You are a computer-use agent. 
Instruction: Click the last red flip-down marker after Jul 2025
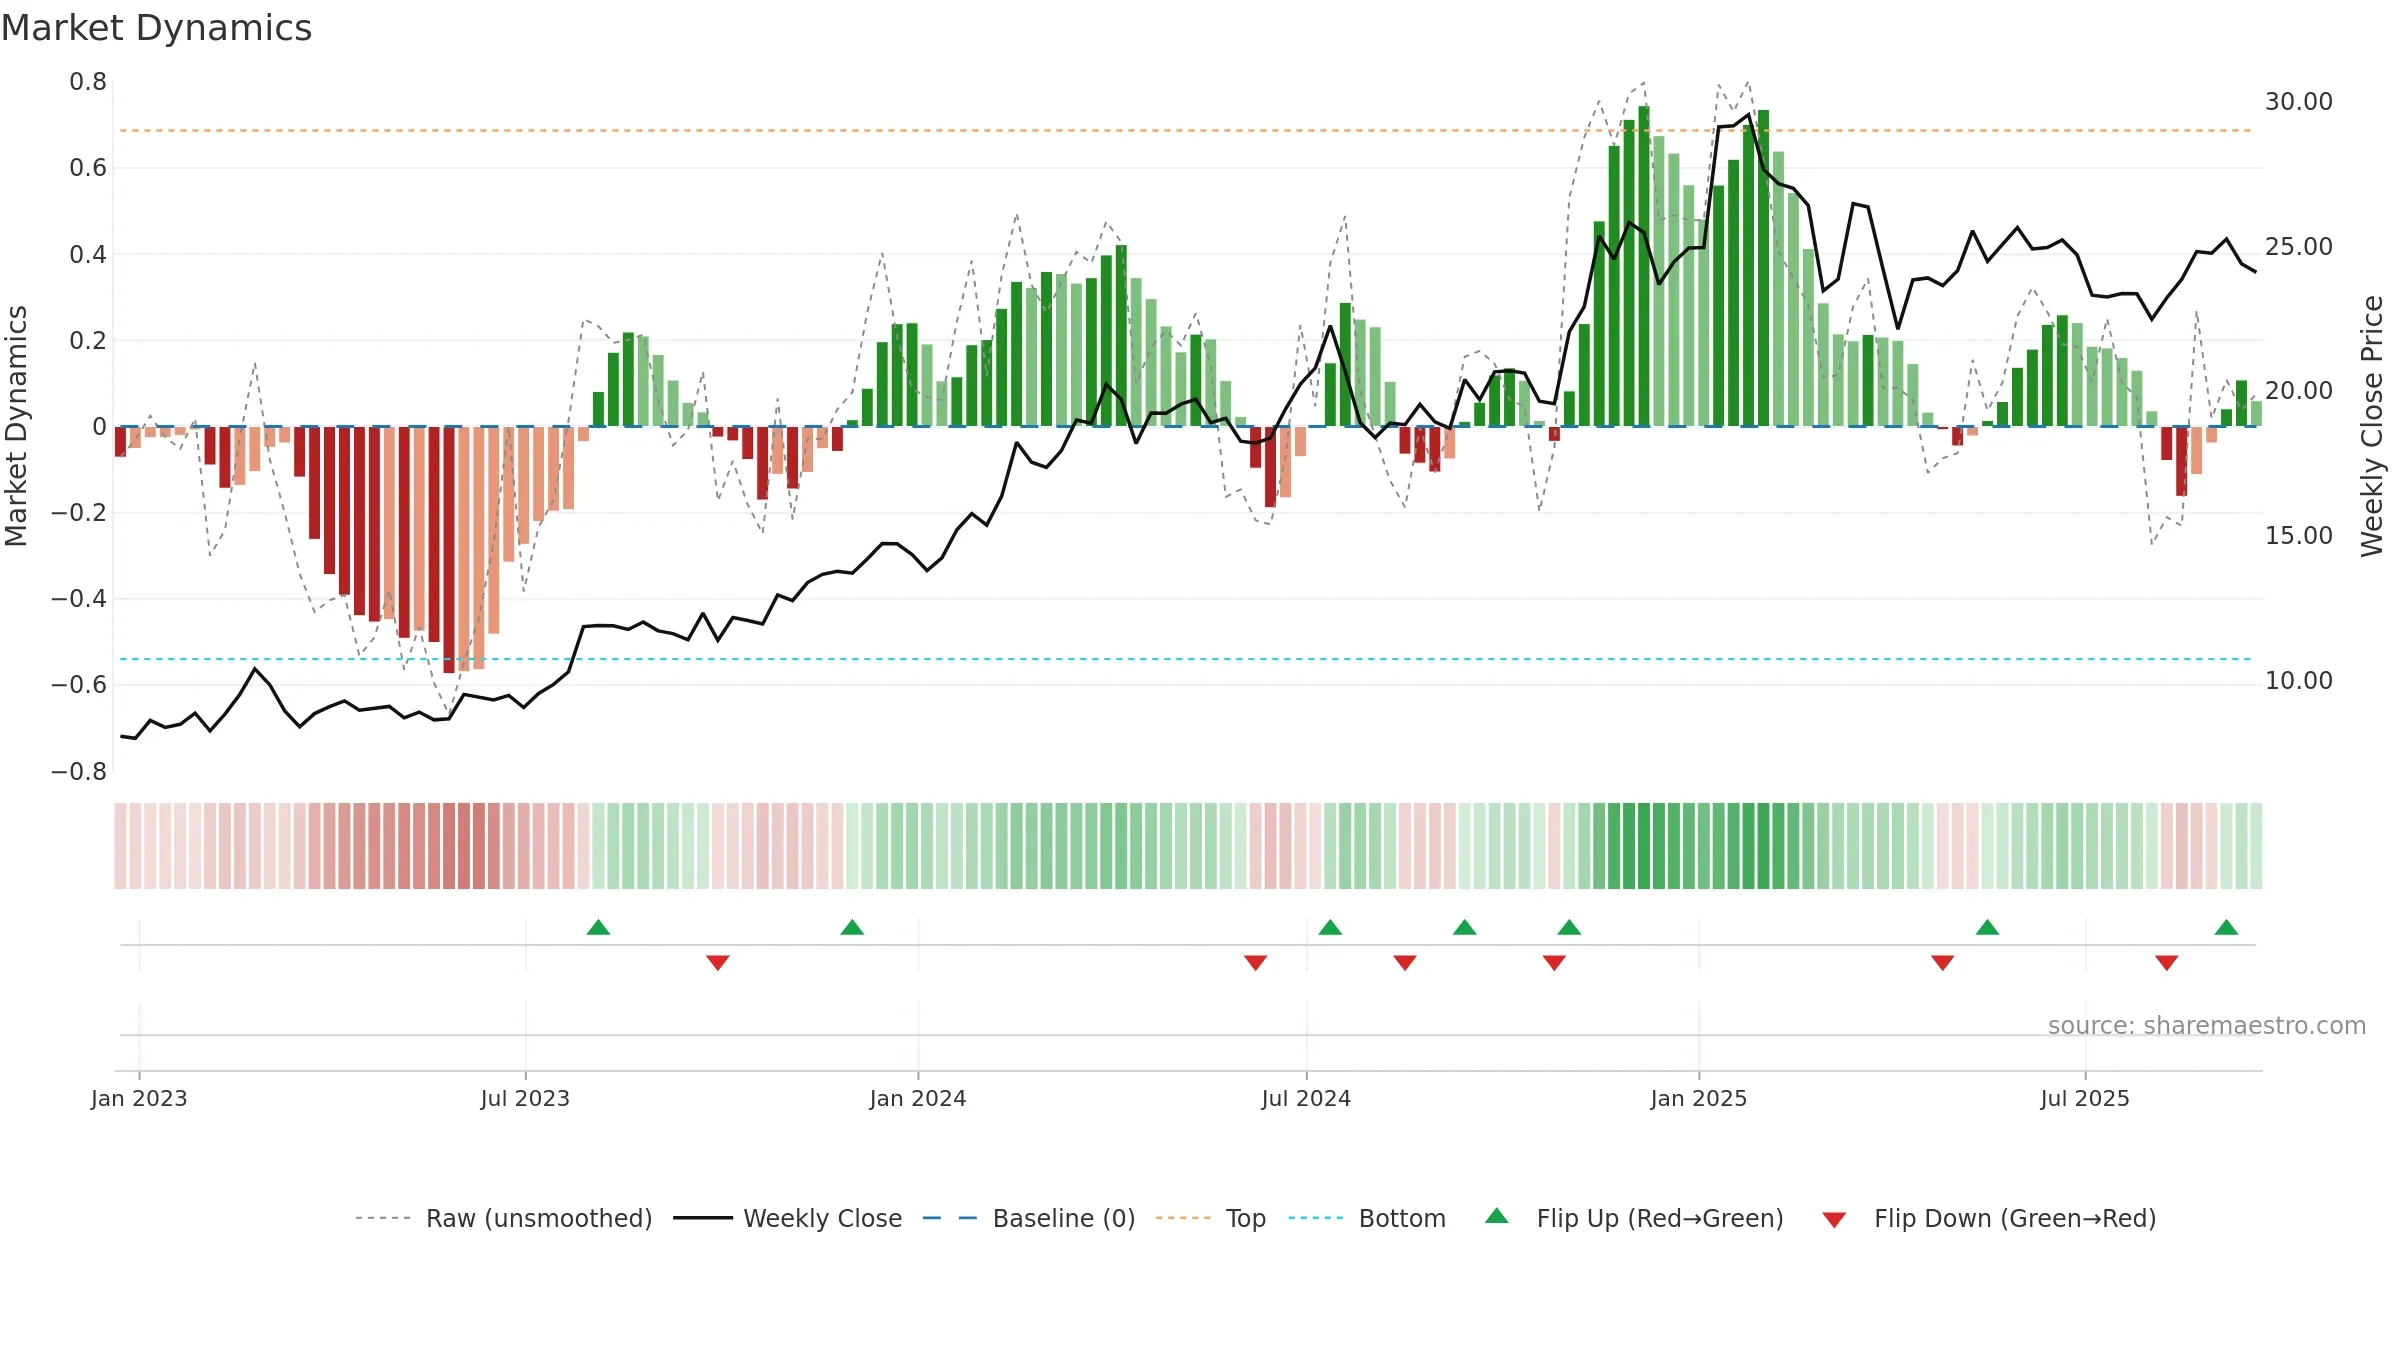tap(2167, 963)
